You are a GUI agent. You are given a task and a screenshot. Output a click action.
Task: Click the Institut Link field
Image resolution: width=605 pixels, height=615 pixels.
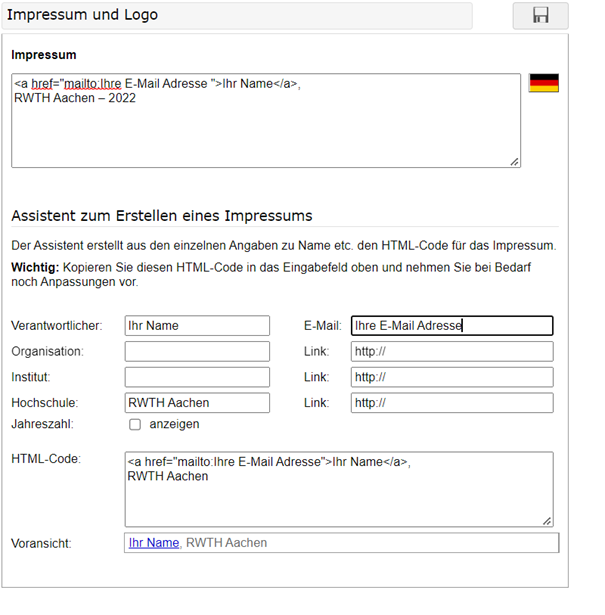pos(452,377)
